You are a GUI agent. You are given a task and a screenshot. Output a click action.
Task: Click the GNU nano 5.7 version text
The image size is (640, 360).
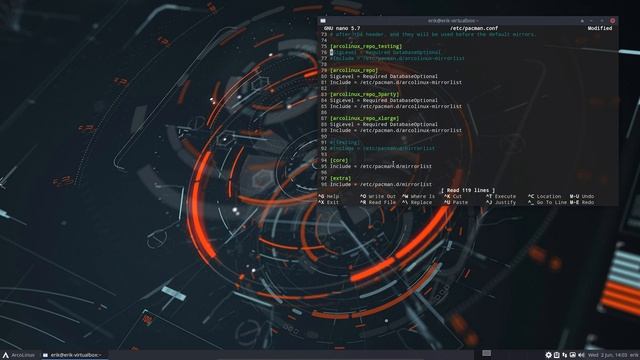pos(342,28)
